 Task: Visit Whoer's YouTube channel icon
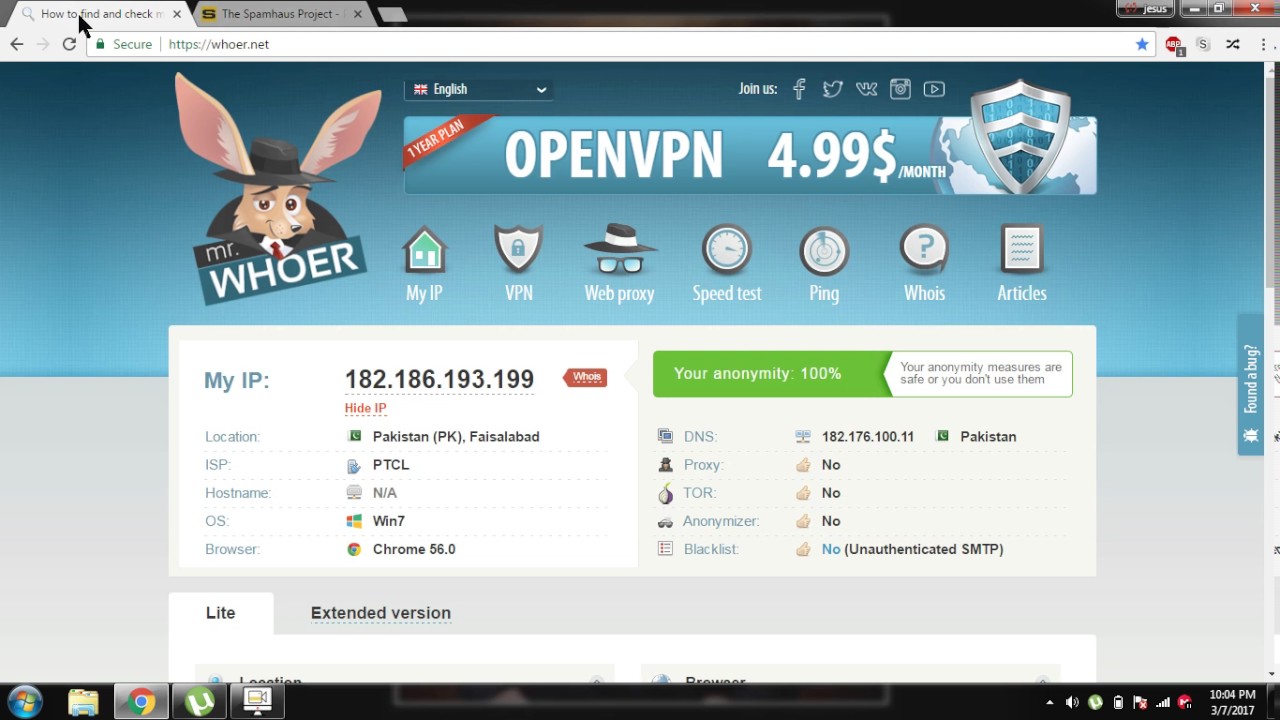click(934, 89)
